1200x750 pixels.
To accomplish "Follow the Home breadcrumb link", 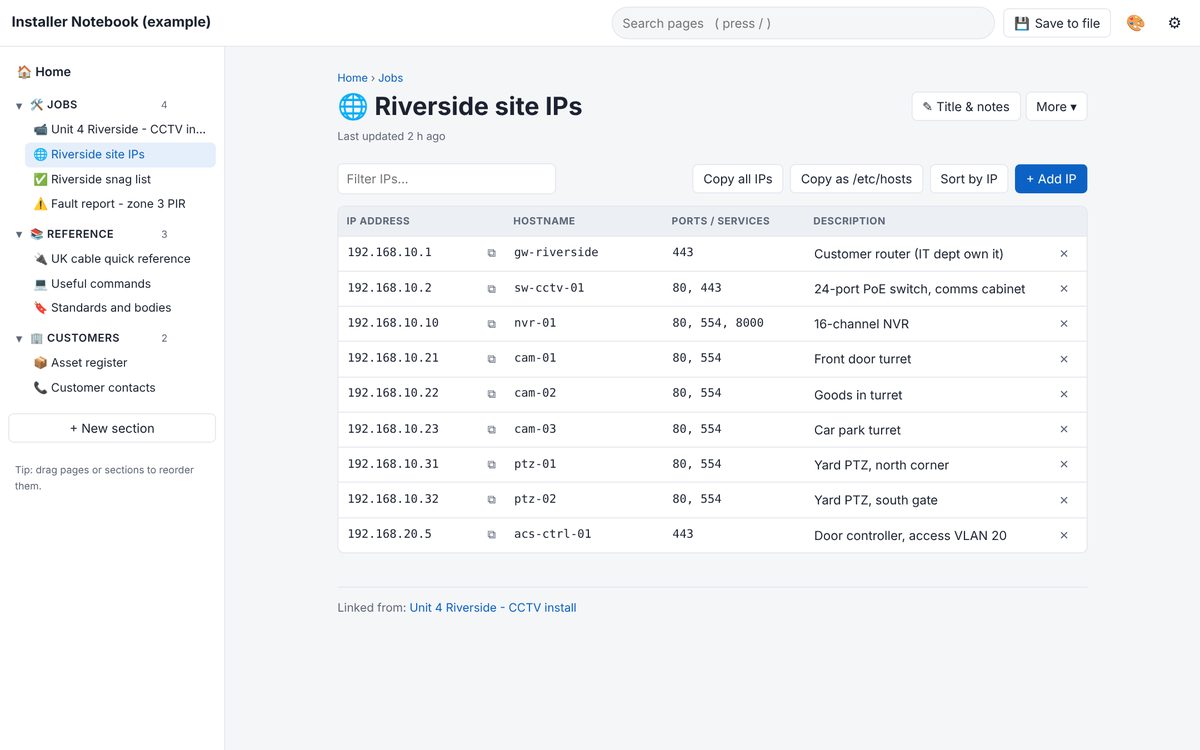I will pyautogui.click(x=352, y=78).
